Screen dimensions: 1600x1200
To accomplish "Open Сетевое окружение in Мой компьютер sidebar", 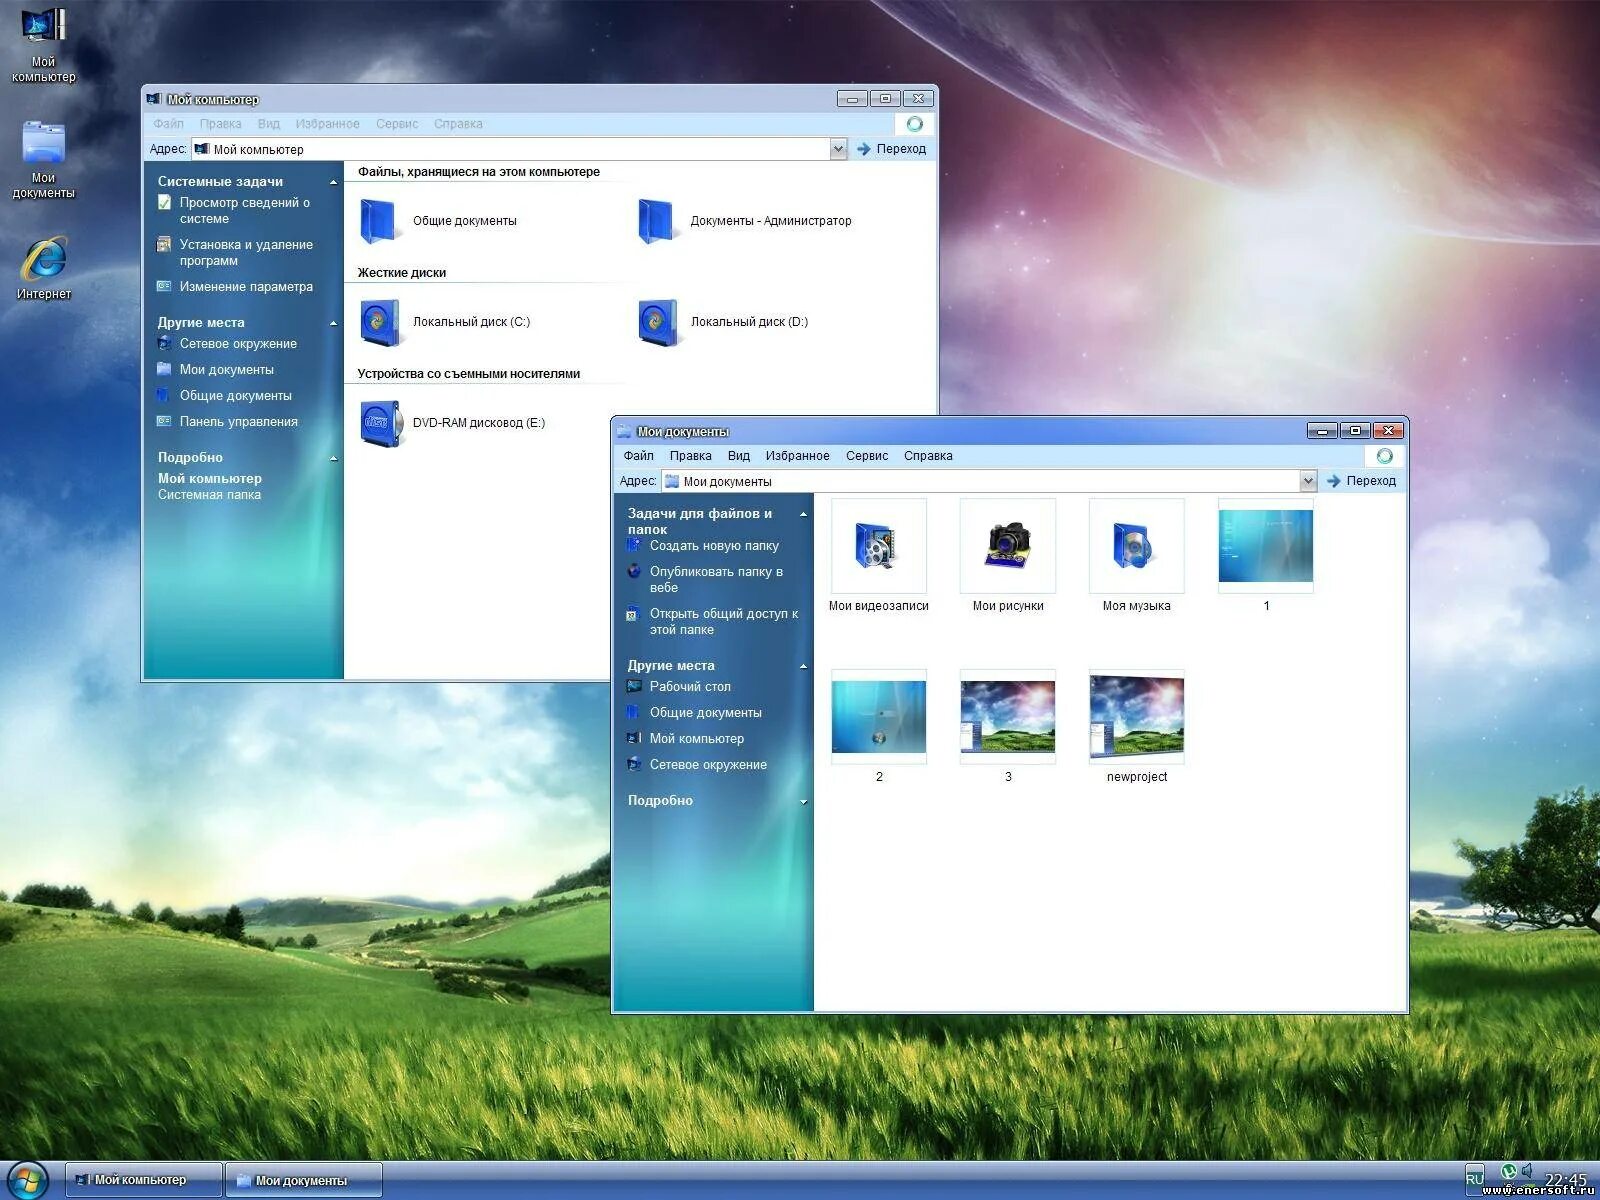I will [x=227, y=344].
